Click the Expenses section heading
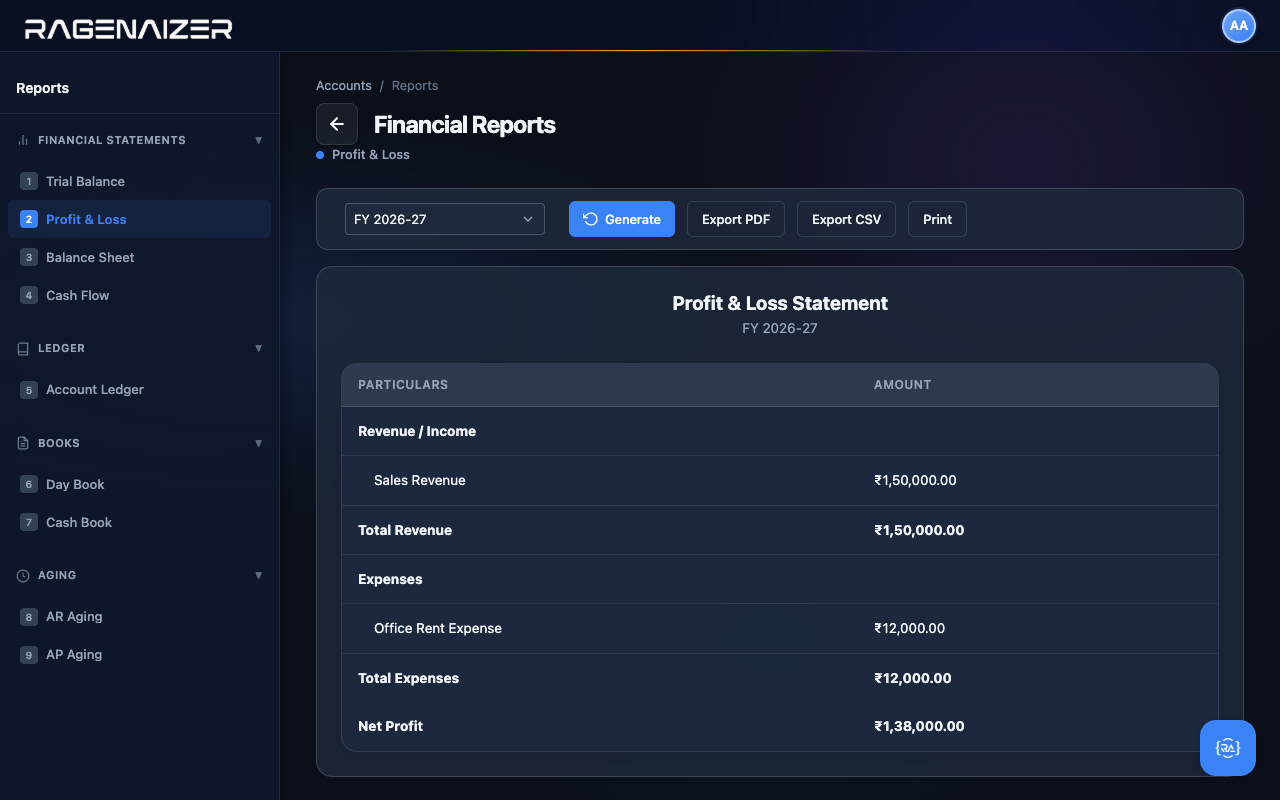The image size is (1280, 800). pyautogui.click(x=390, y=579)
